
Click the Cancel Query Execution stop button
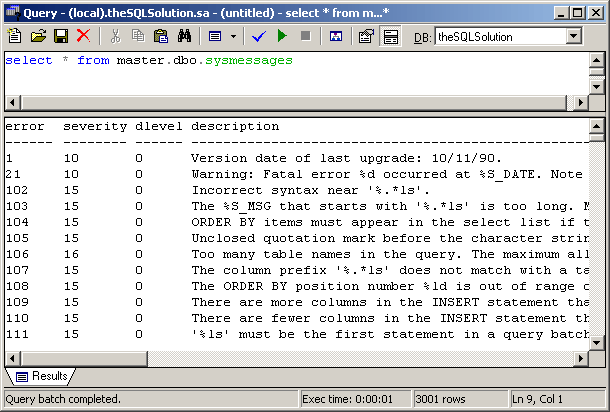click(306, 36)
